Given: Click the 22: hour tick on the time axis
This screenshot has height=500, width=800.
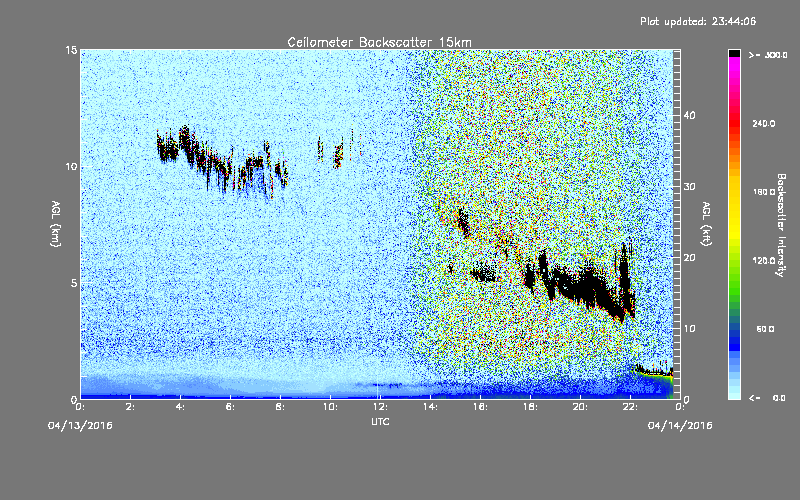Looking at the screenshot, I should [x=630, y=407].
